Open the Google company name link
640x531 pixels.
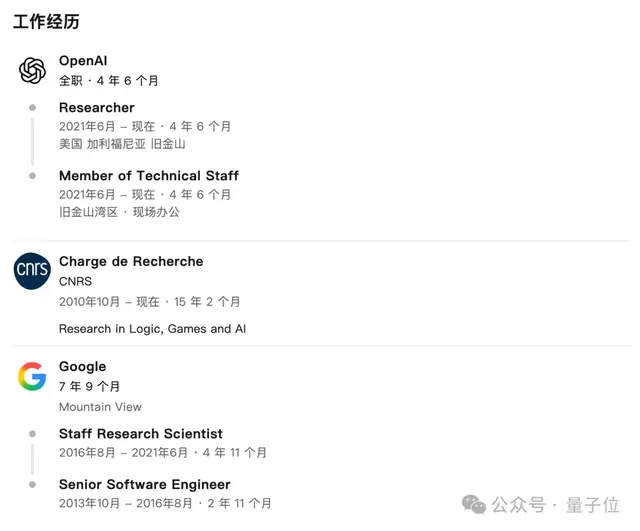coord(82,367)
